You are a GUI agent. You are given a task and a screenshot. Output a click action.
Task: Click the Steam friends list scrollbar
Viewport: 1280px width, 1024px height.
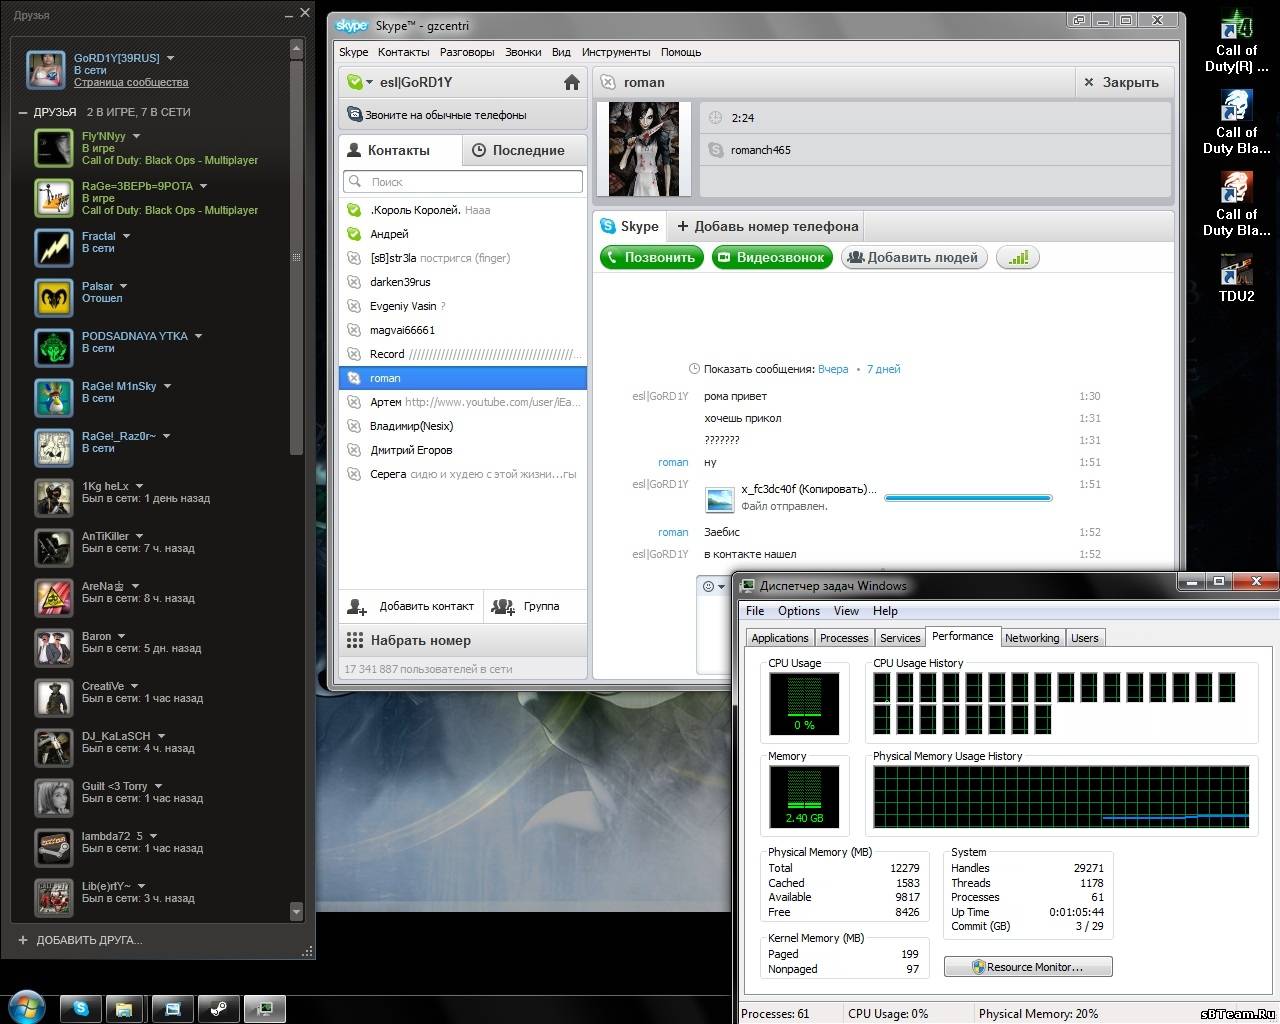(x=296, y=256)
